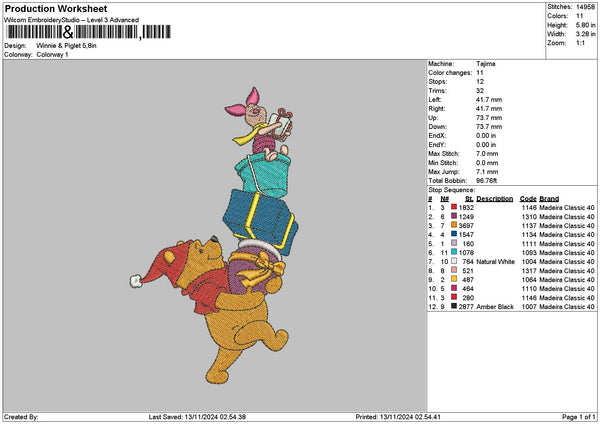
Task: Click thread code "1110"
Action: (529, 289)
